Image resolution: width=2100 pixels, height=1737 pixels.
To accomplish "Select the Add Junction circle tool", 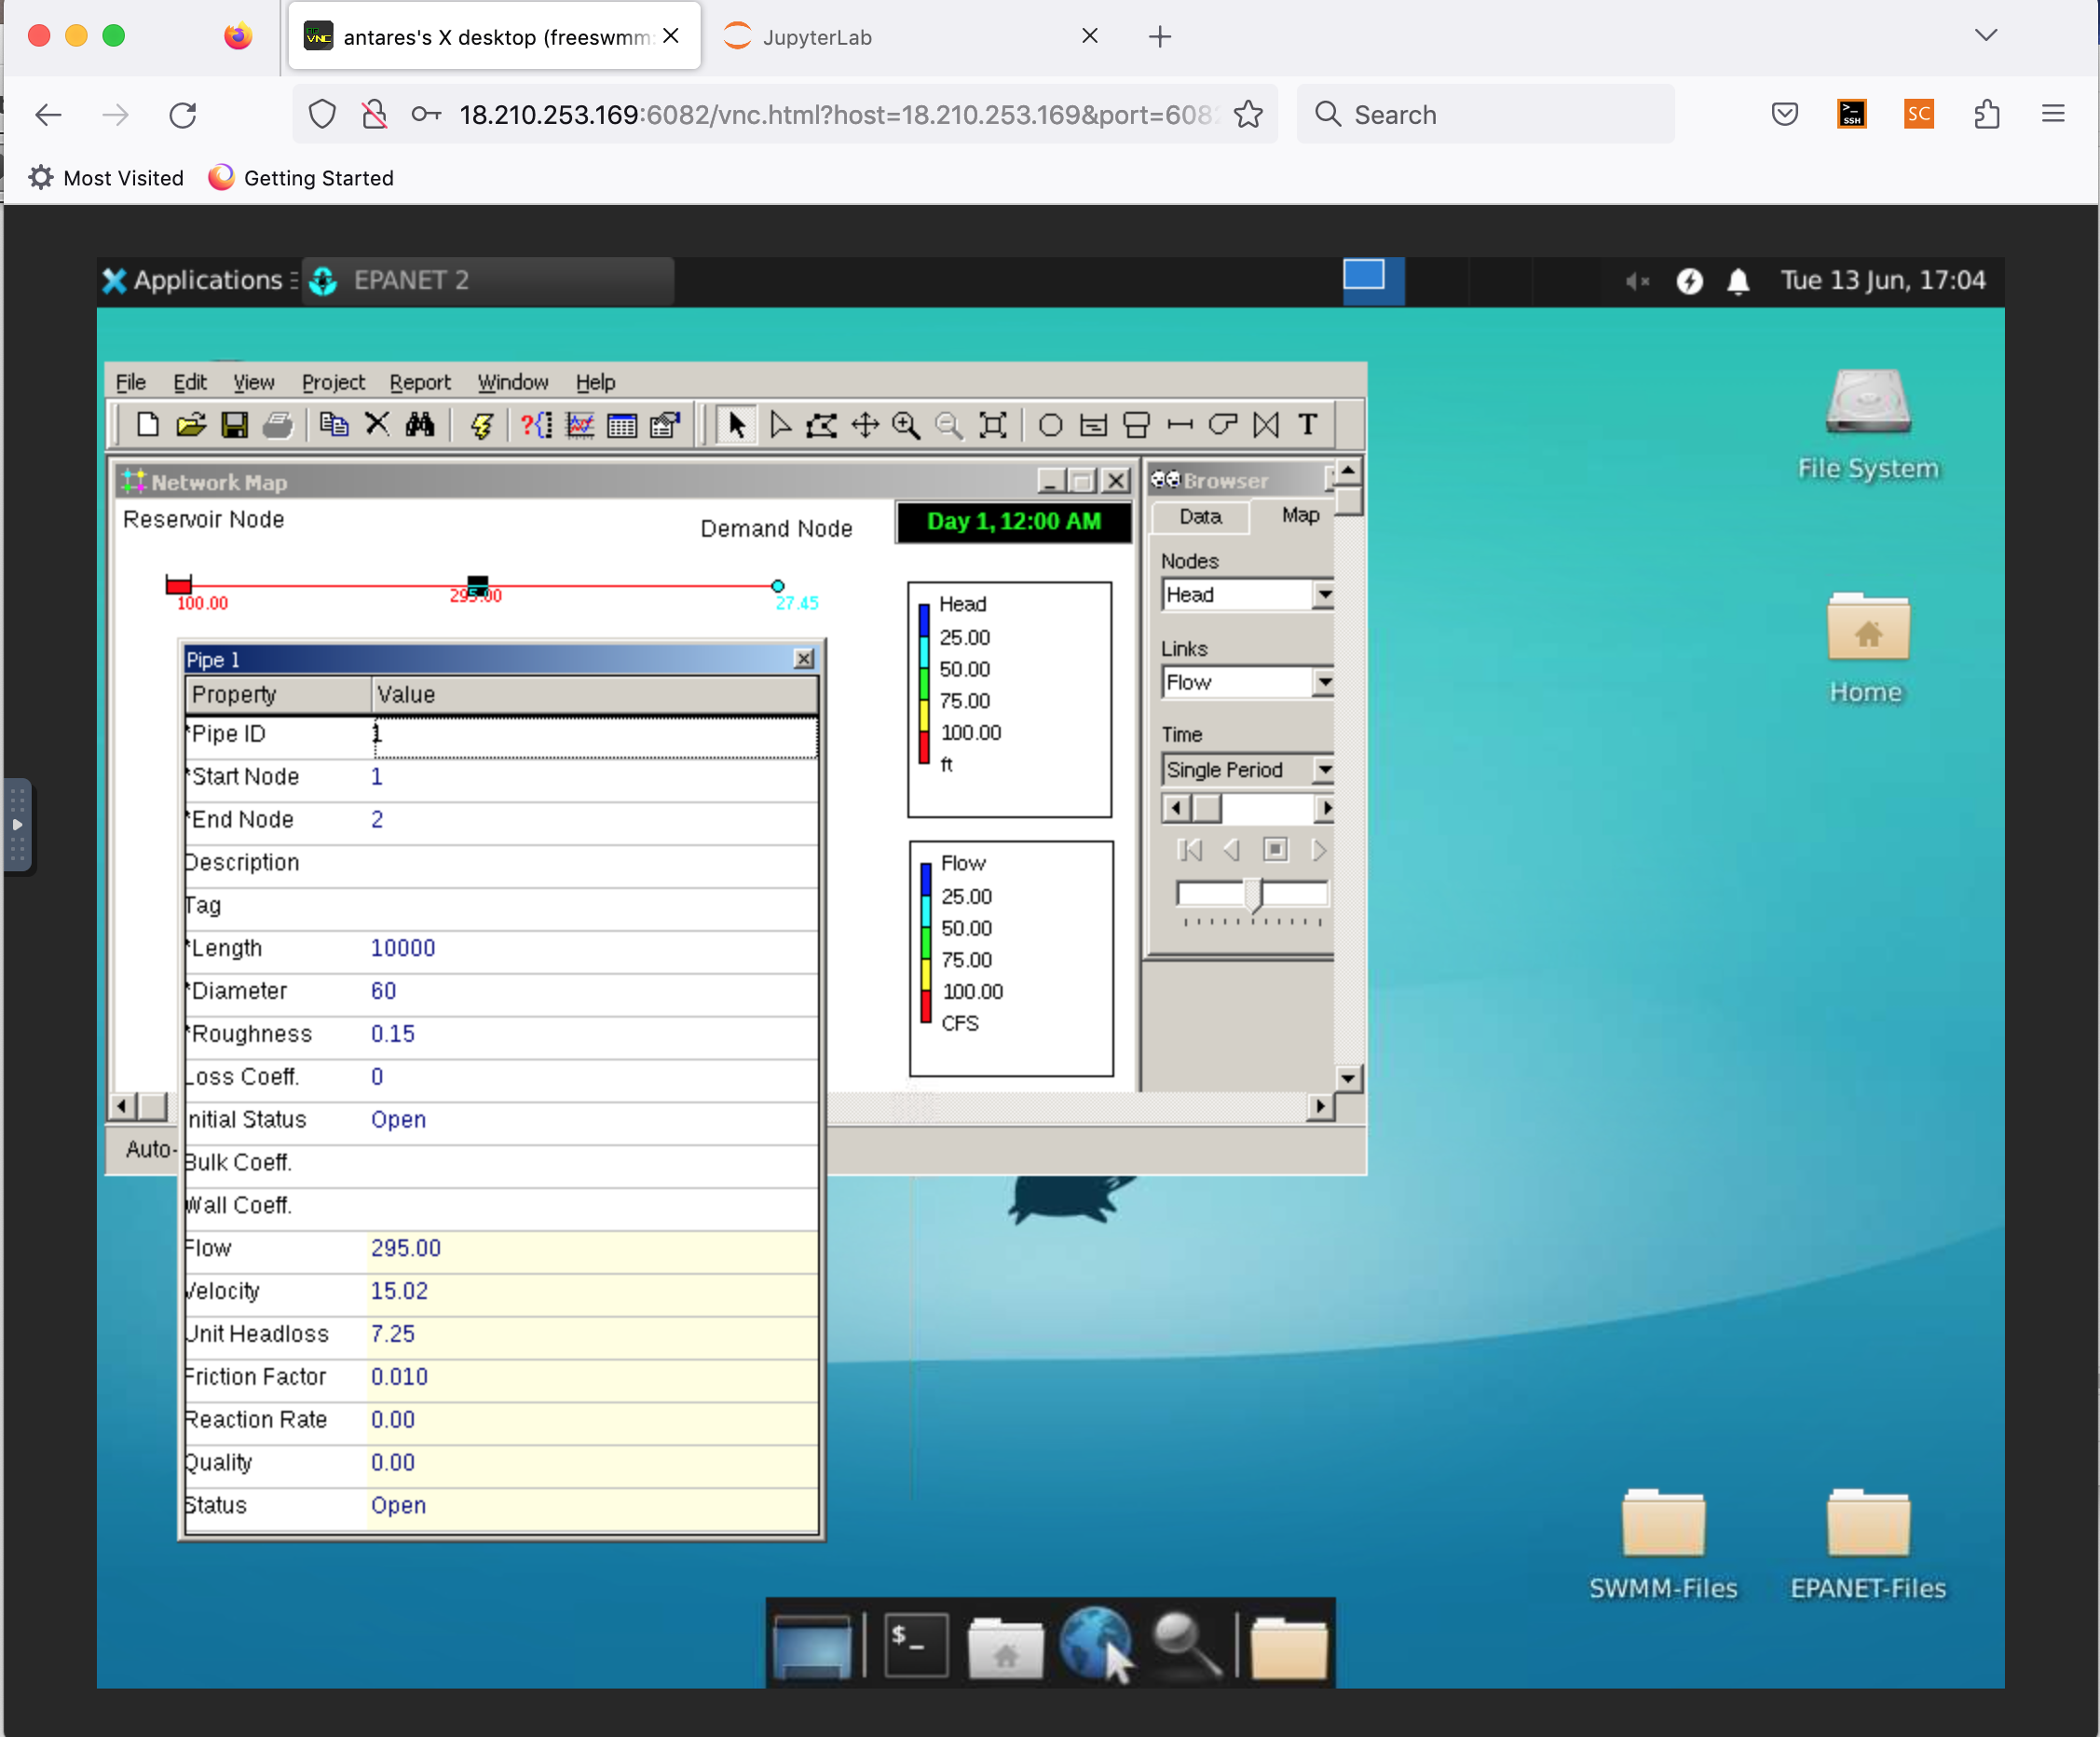I will (1050, 425).
